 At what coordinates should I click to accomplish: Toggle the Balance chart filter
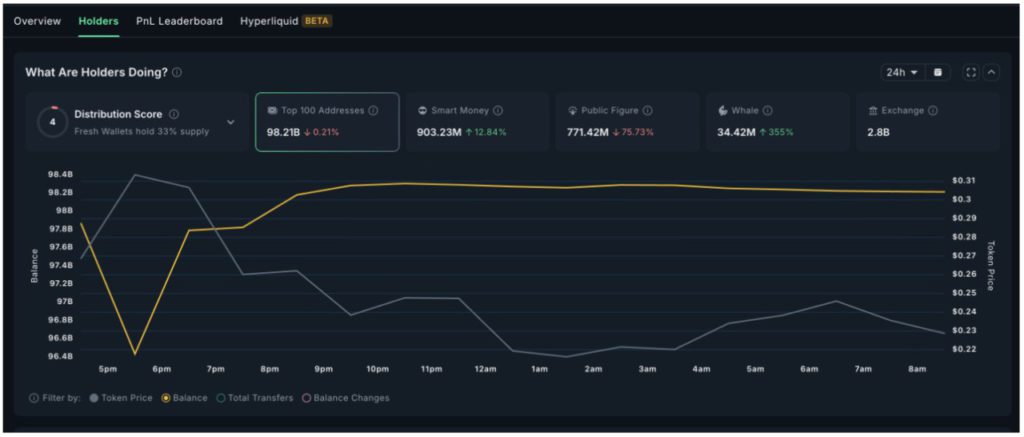tap(184, 398)
